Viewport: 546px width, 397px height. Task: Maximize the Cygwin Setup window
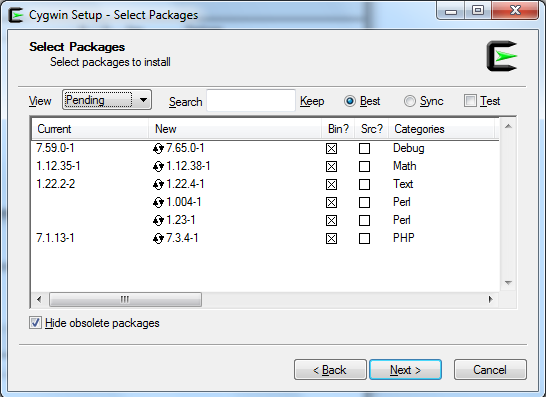tap(478, 11)
